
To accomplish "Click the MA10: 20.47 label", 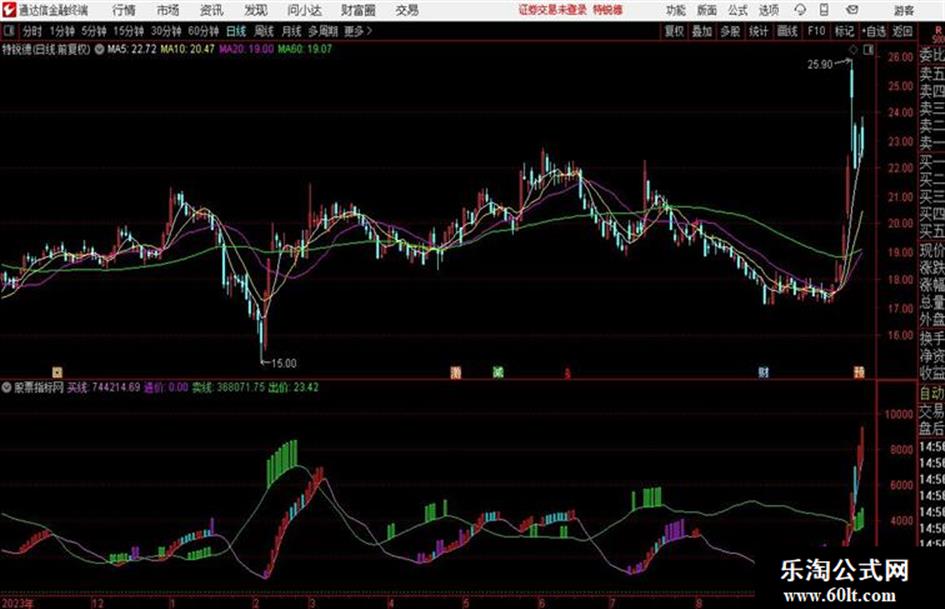I will pyautogui.click(x=187, y=49).
